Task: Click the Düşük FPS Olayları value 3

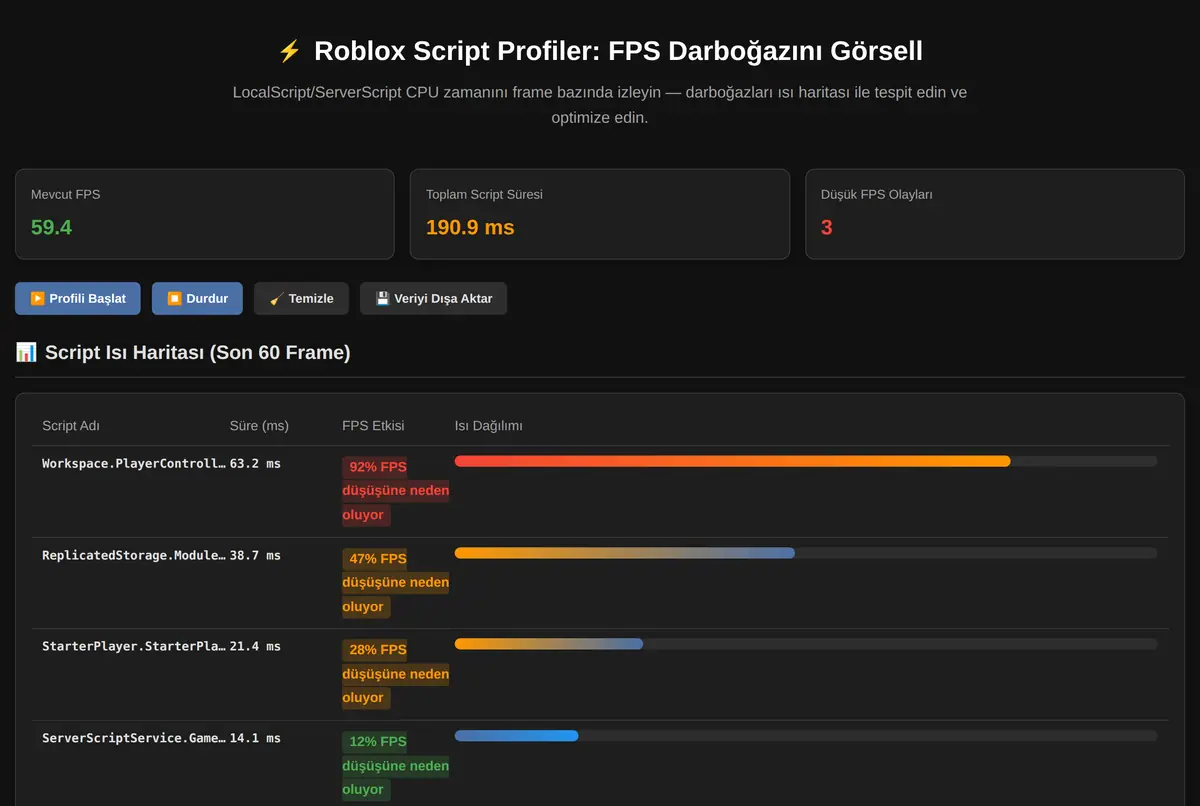Action: pyautogui.click(x=827, y=227)
